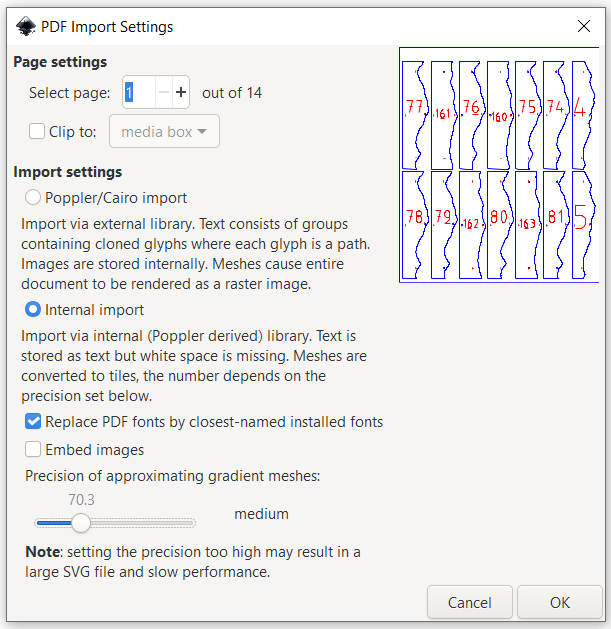Click the gradient mesh precision slider handle
Image resolution: width=611 pixels, height=629 pixels.
point(81,522)
